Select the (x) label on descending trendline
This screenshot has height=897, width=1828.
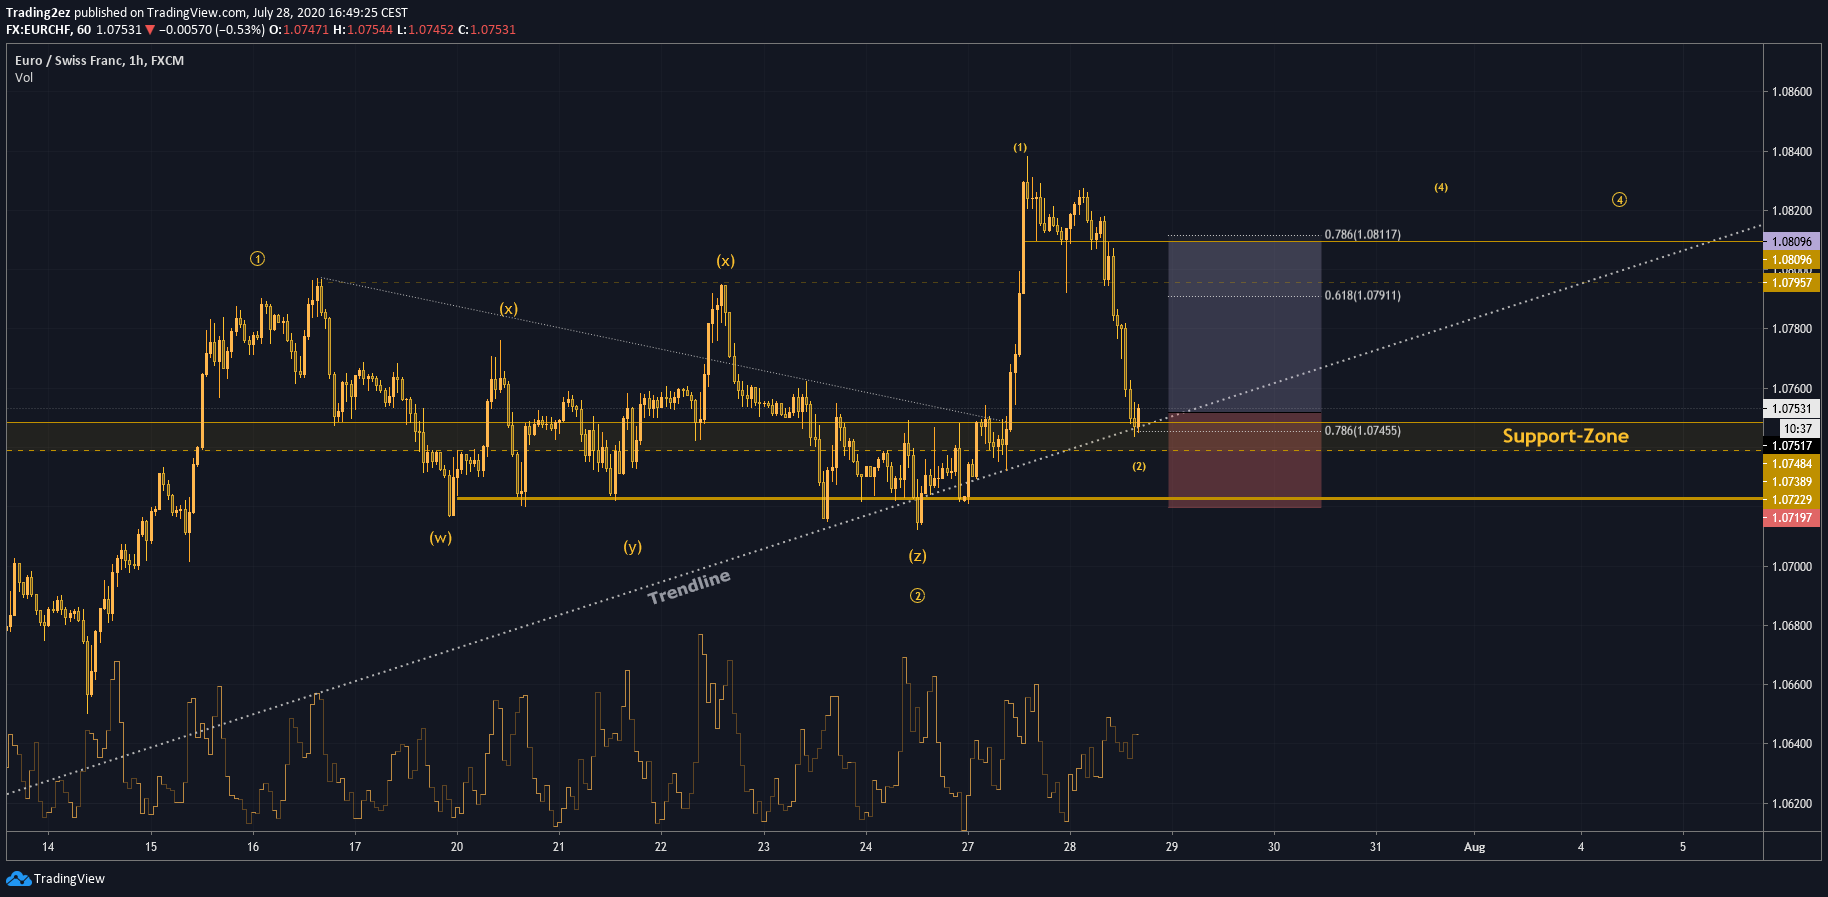coord(509,309)
